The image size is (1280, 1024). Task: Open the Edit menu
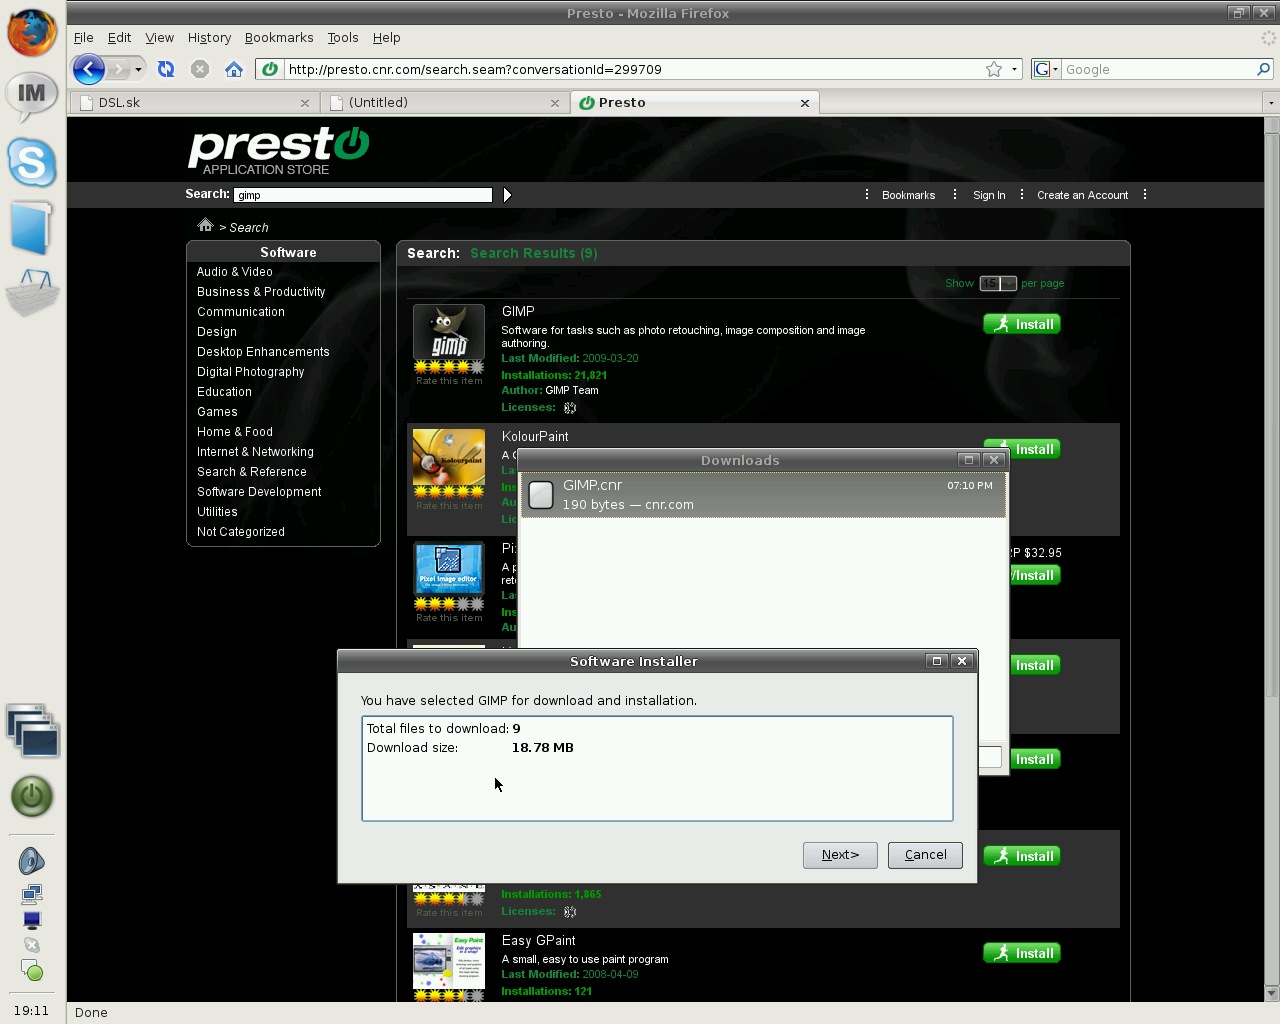(x=119, y=37)
